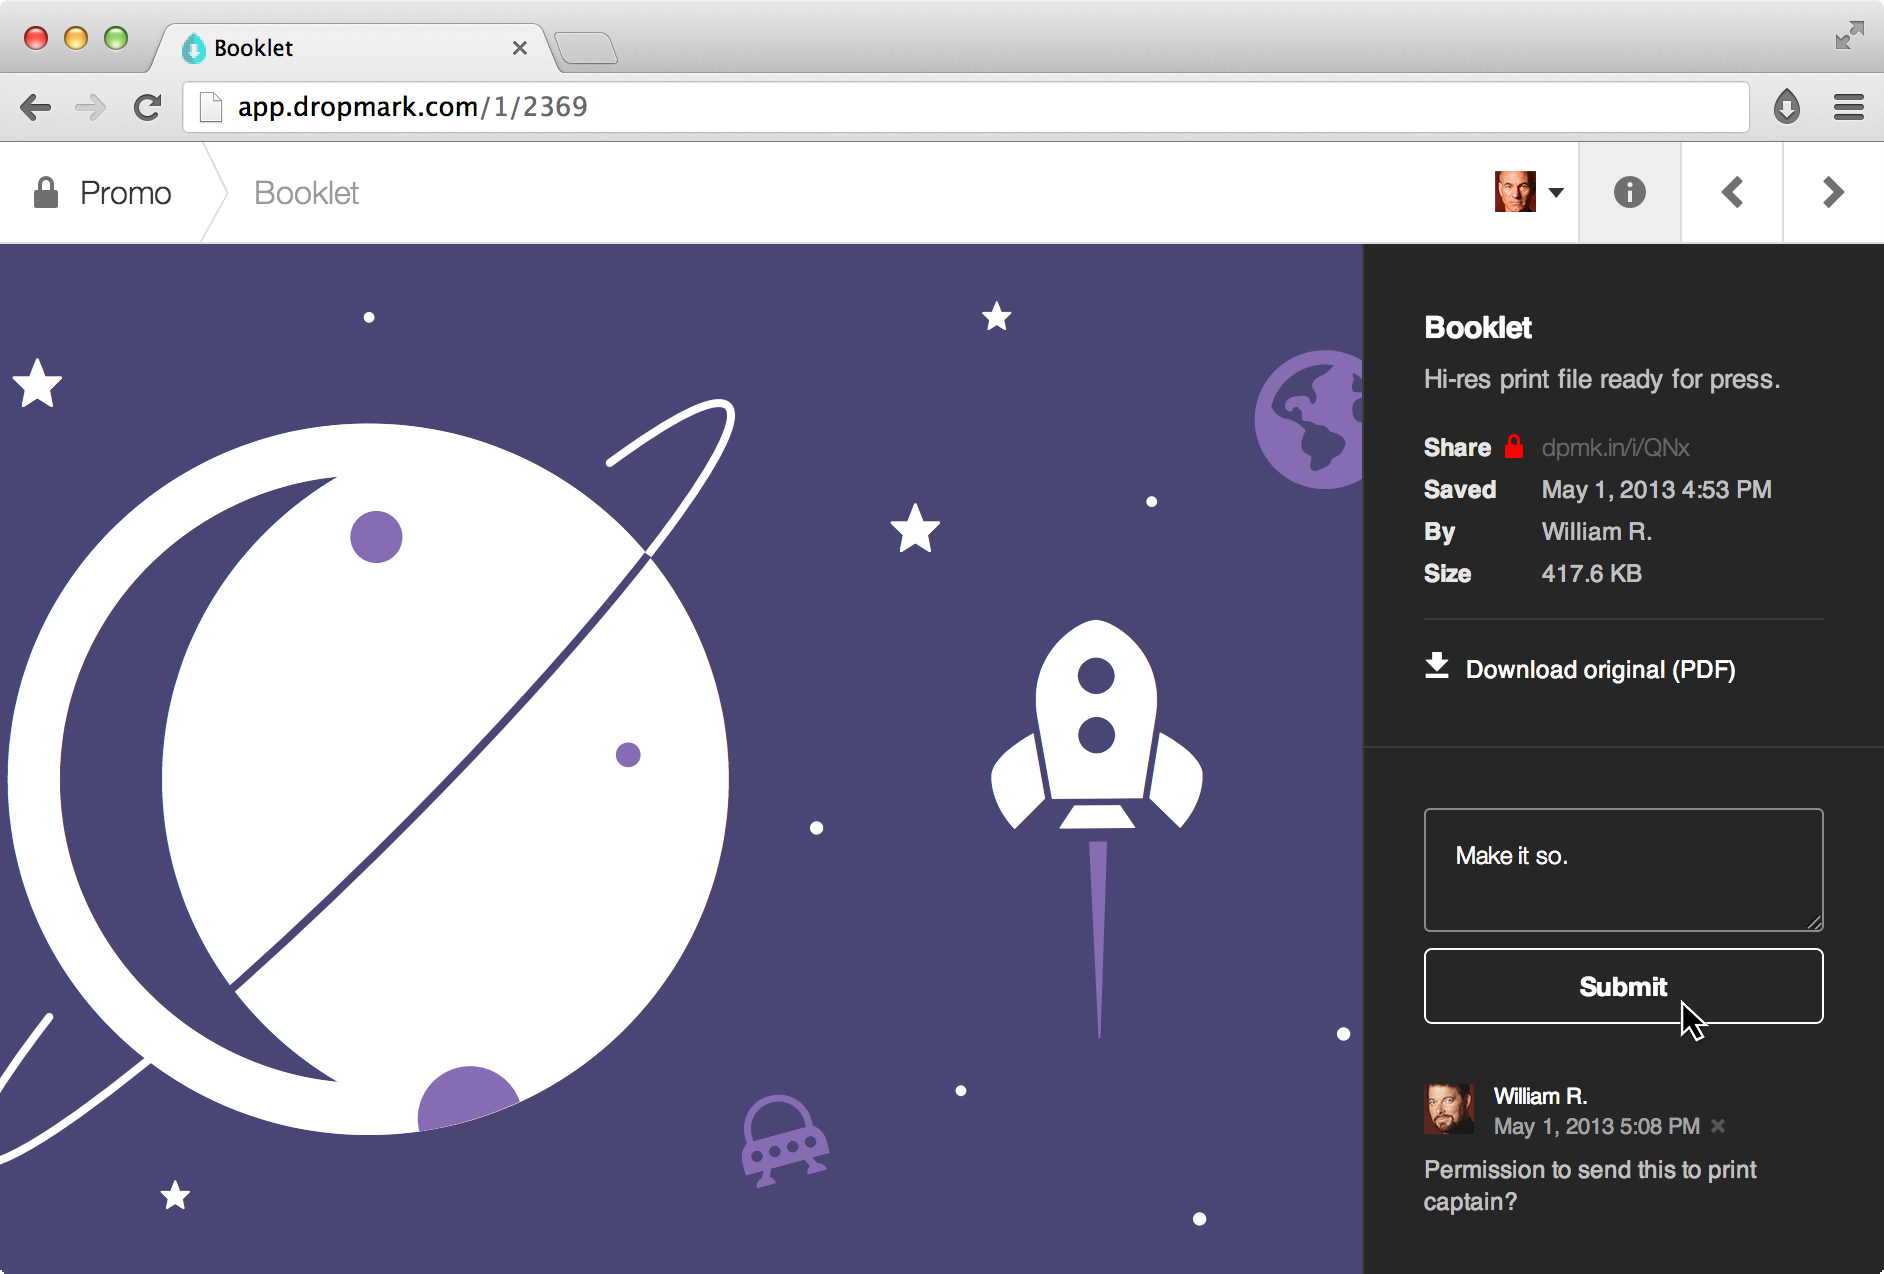The image size is (1884, 1274).
Task: Click the Submit comment button
Action: [1623, 986]
